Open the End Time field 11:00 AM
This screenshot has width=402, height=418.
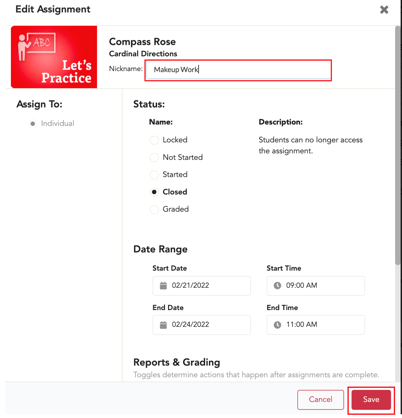pyautogui.click(x=315, y=325)
